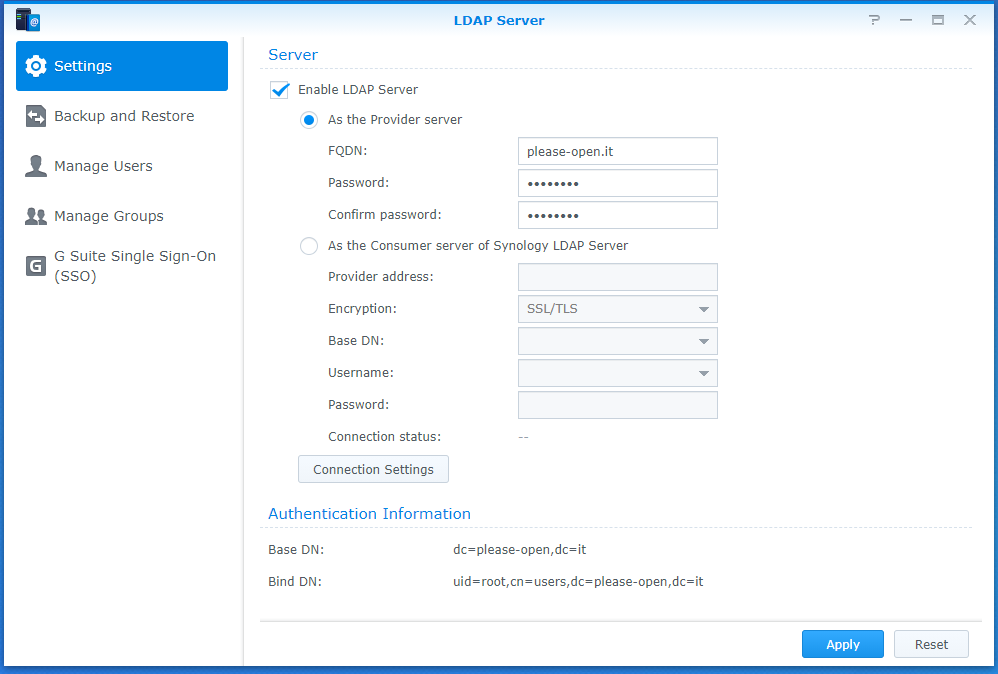This screenshot has width=998, height=674.
Task: Click the Manage Groups people icon
Action: pyautogui.click(x=36, y=216)
